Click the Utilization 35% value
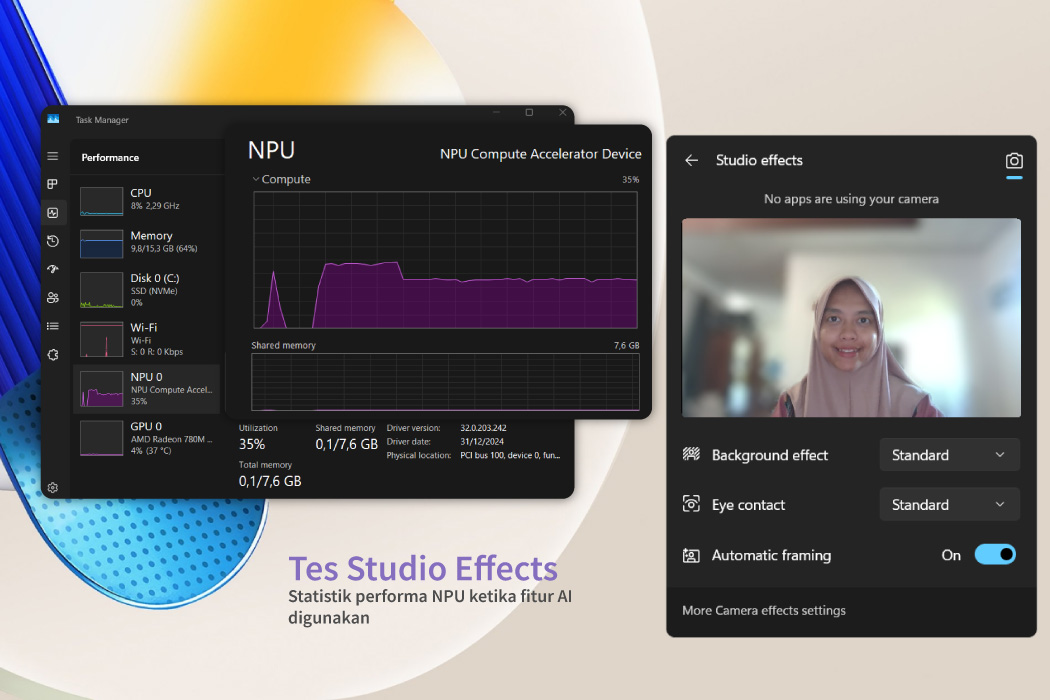This screenshot has width=1050, height=700. (252, 444)
